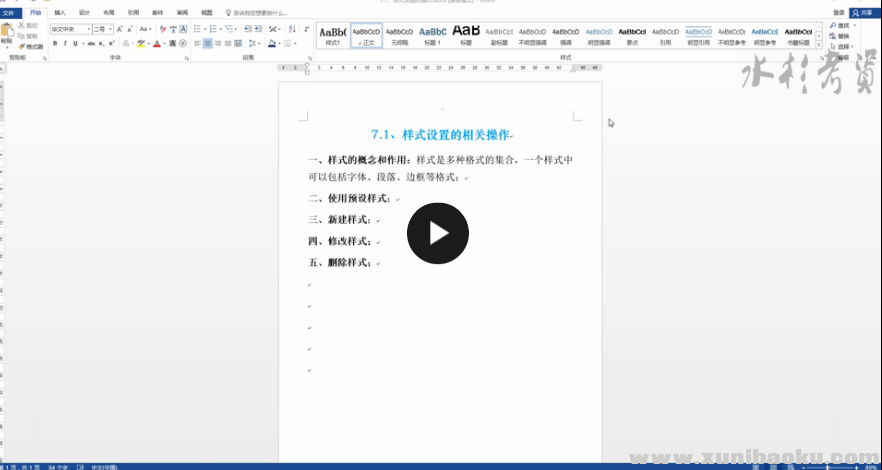Toggle subscript x₂ formatting
882x470 pixels.
click(104, 44)
